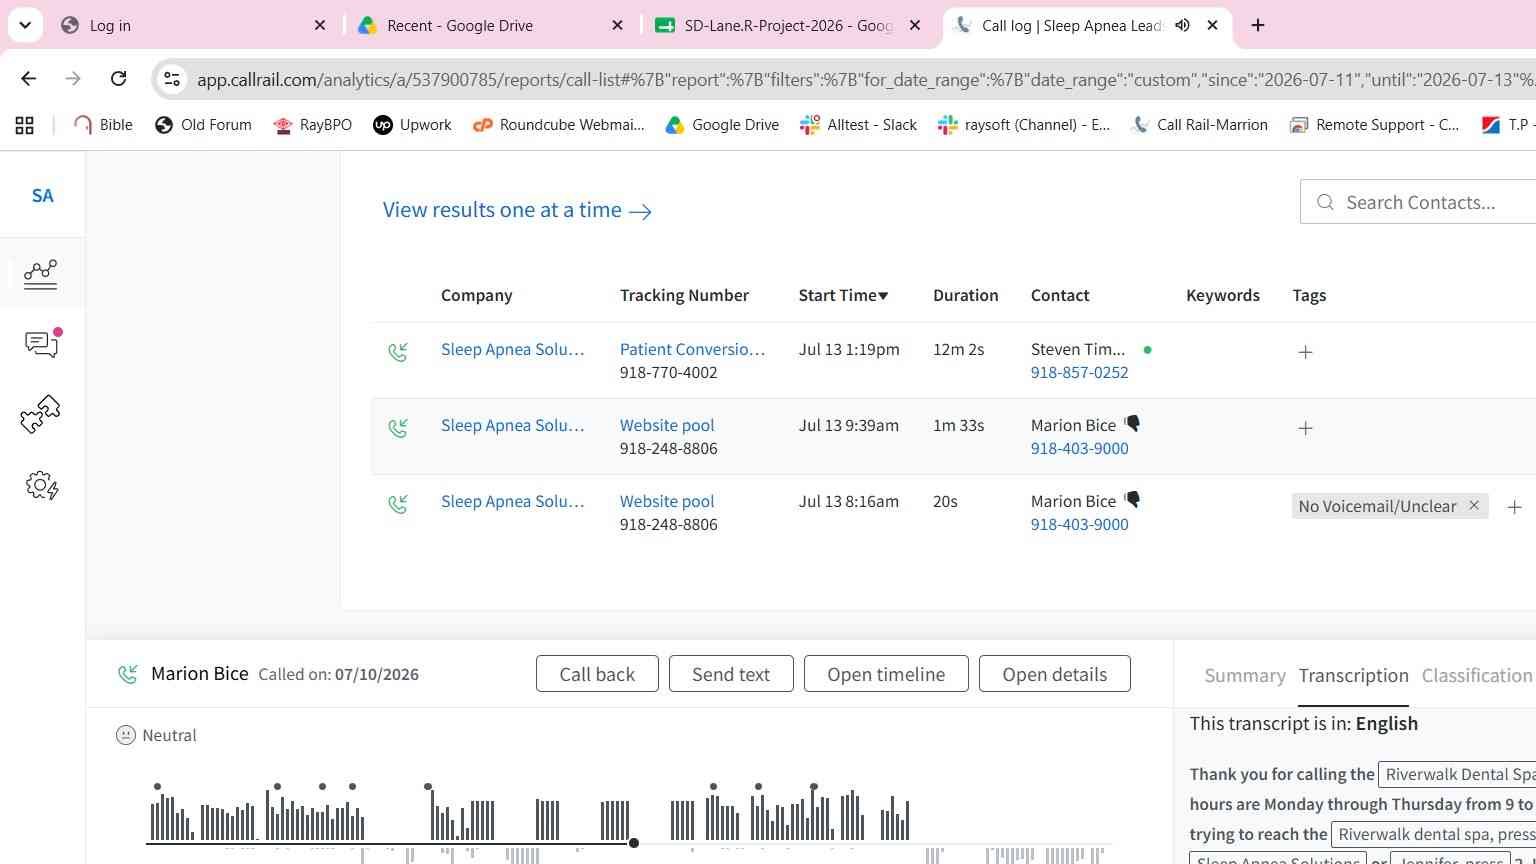Open the Chrome apps grid in bookmarks bar
This screenshot has height=864, width=1536.
click(x=25, y=125)
